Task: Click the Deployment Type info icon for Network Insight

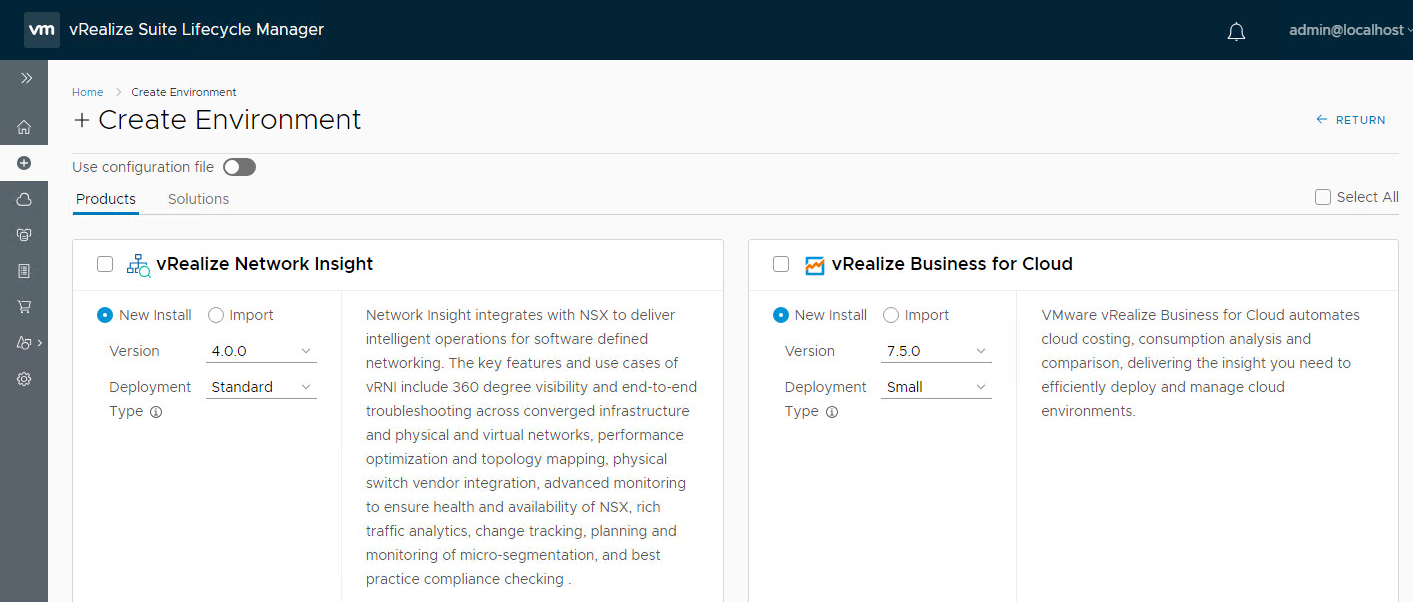Action: [x=156, y=412]
